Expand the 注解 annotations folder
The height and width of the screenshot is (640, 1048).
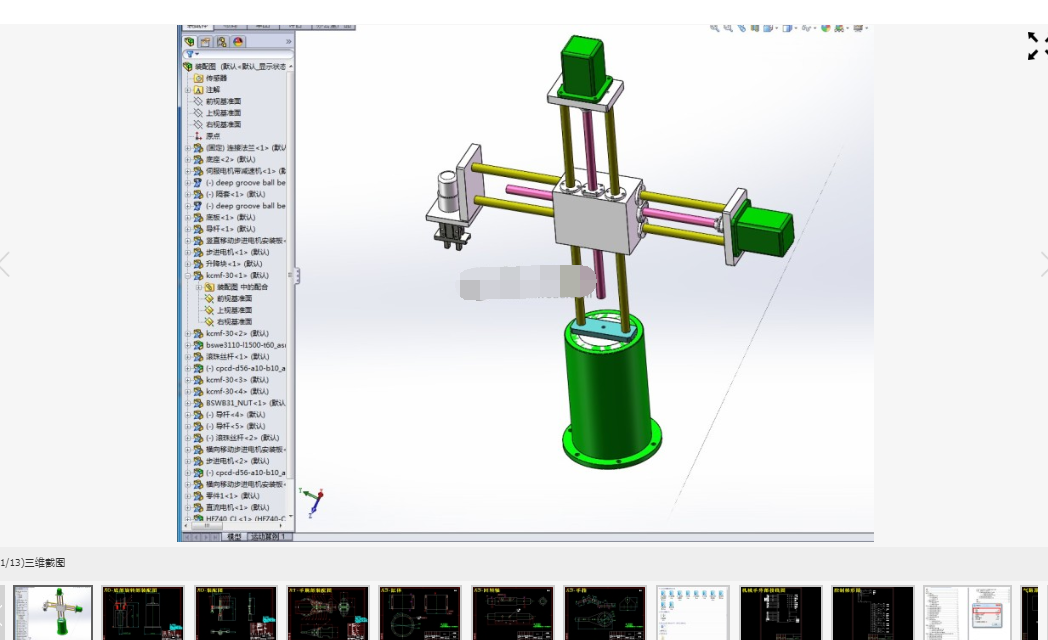pos(187,90)
